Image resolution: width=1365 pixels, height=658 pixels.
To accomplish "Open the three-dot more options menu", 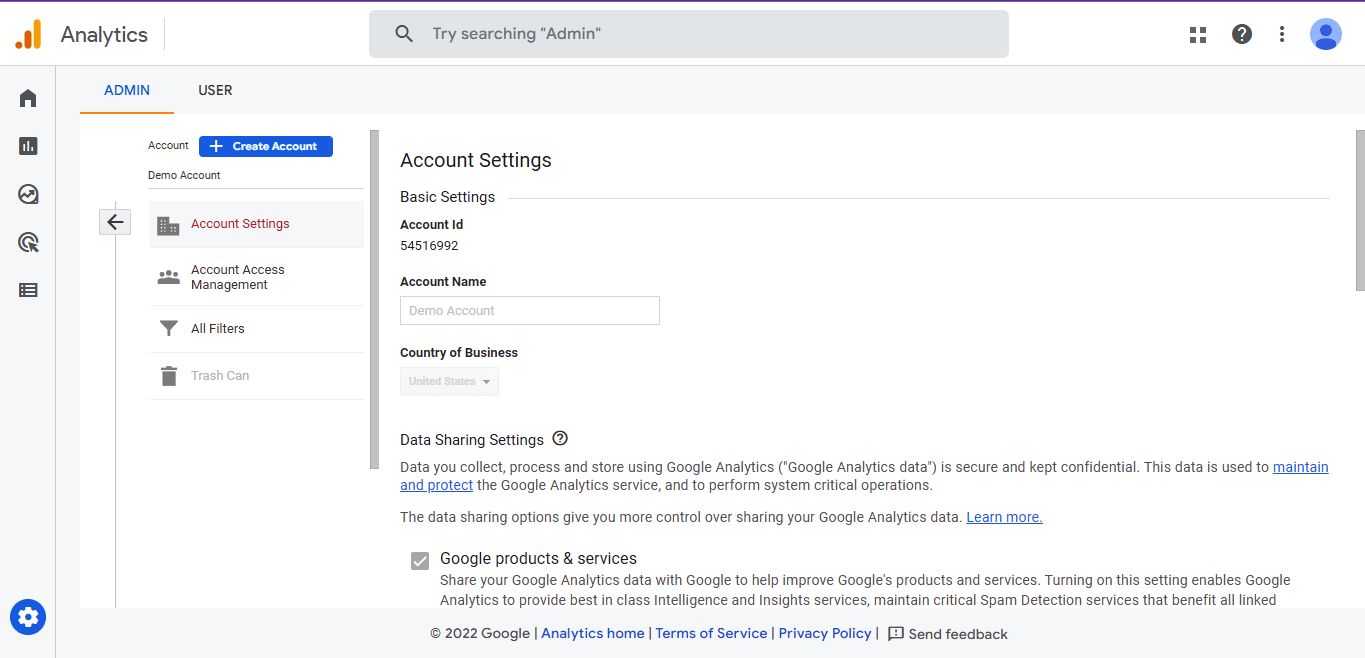I will click(1282, 34).
